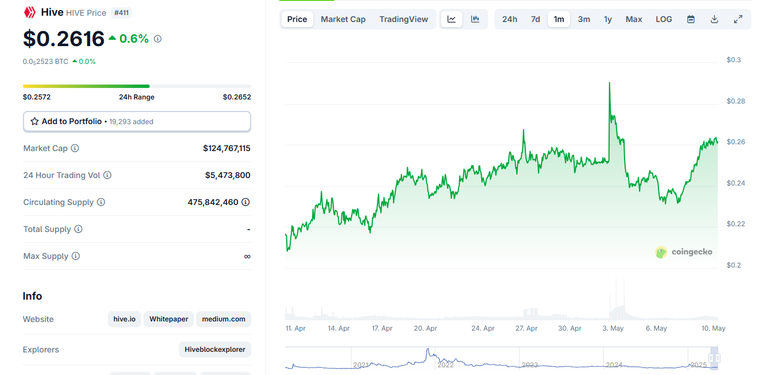Set chart range to Max
Screen dimensions: 768x375
tap(634, 19)
